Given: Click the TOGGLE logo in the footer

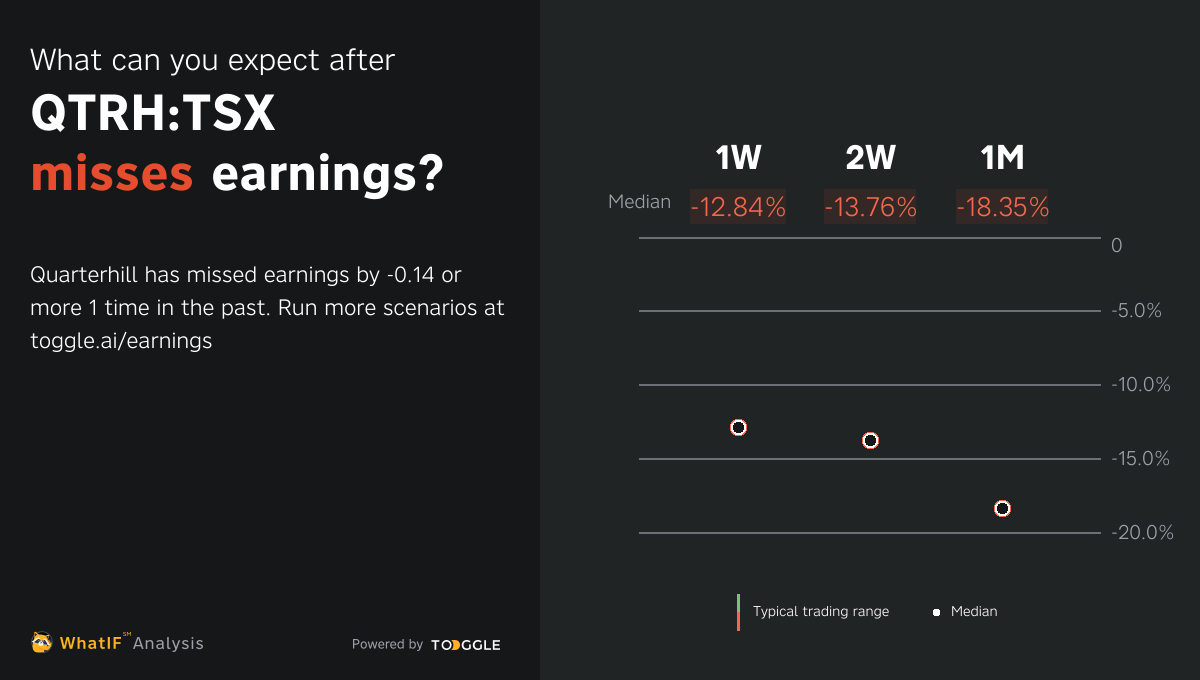Looking at the screenshot, I should click(465, 645).
